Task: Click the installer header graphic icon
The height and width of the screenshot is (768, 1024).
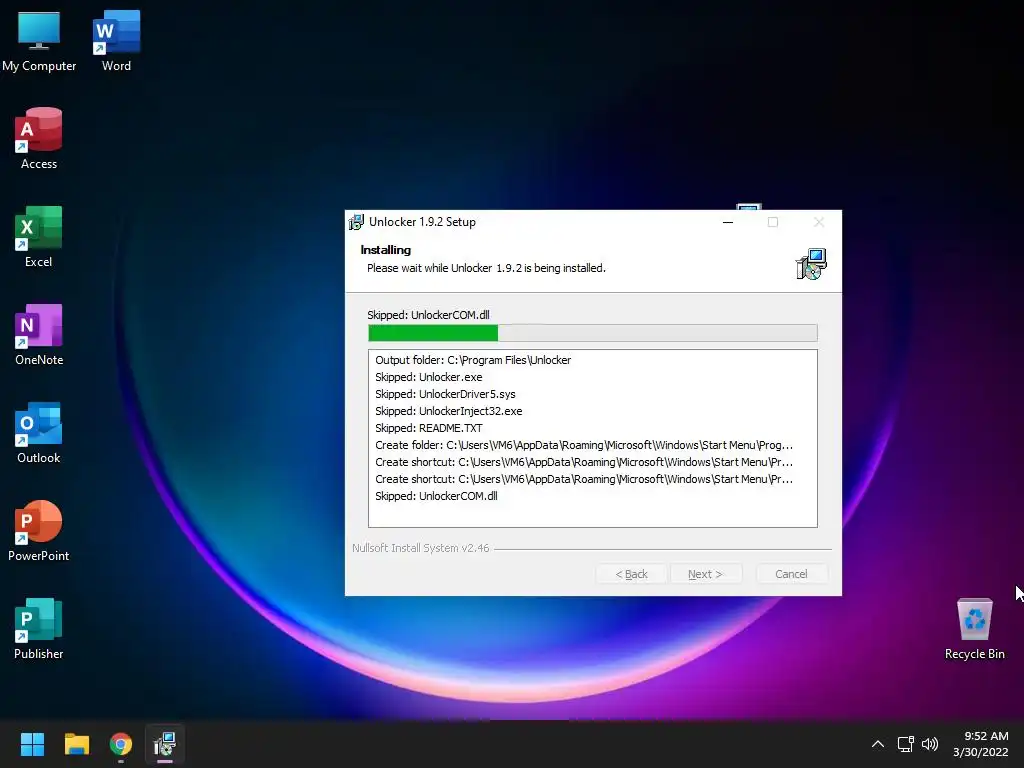Action: (811, 264)
